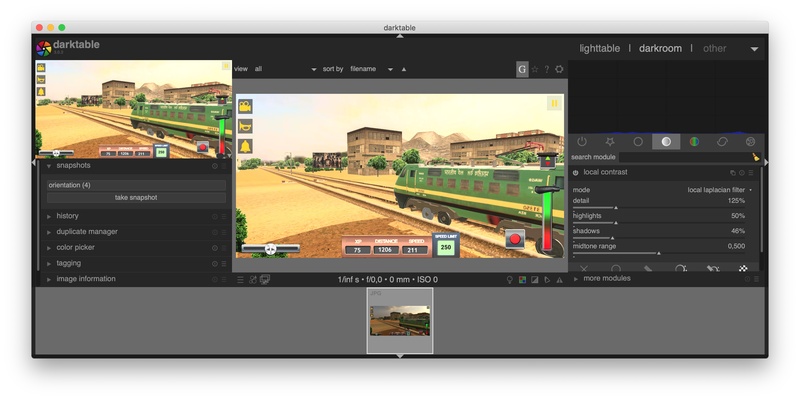Open the other view tab
The width and height of the screenshot is (800, 400).
[714, 48]
